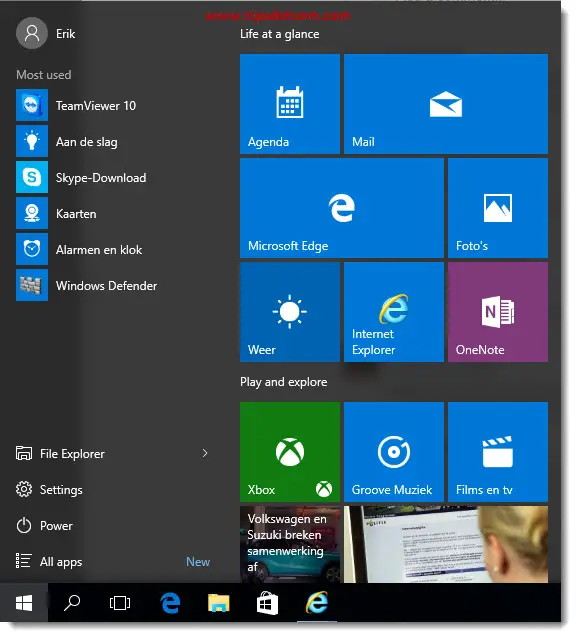Viewport: 576px width, 637px height.
Task: Launch the Microsoft Edge tile
Action: 342,208
